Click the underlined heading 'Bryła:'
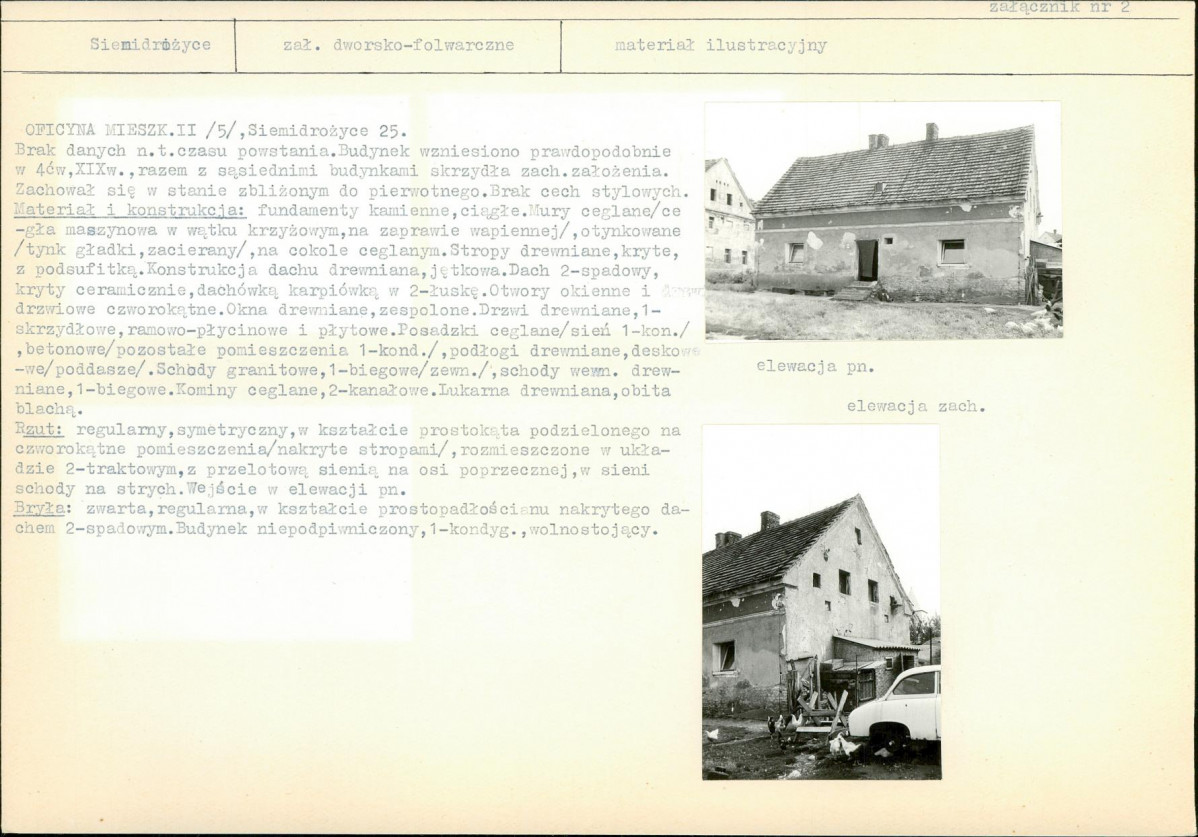 (x=44, y=509)
